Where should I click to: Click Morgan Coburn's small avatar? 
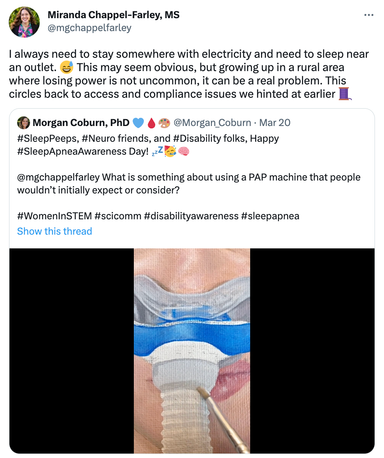23,123
